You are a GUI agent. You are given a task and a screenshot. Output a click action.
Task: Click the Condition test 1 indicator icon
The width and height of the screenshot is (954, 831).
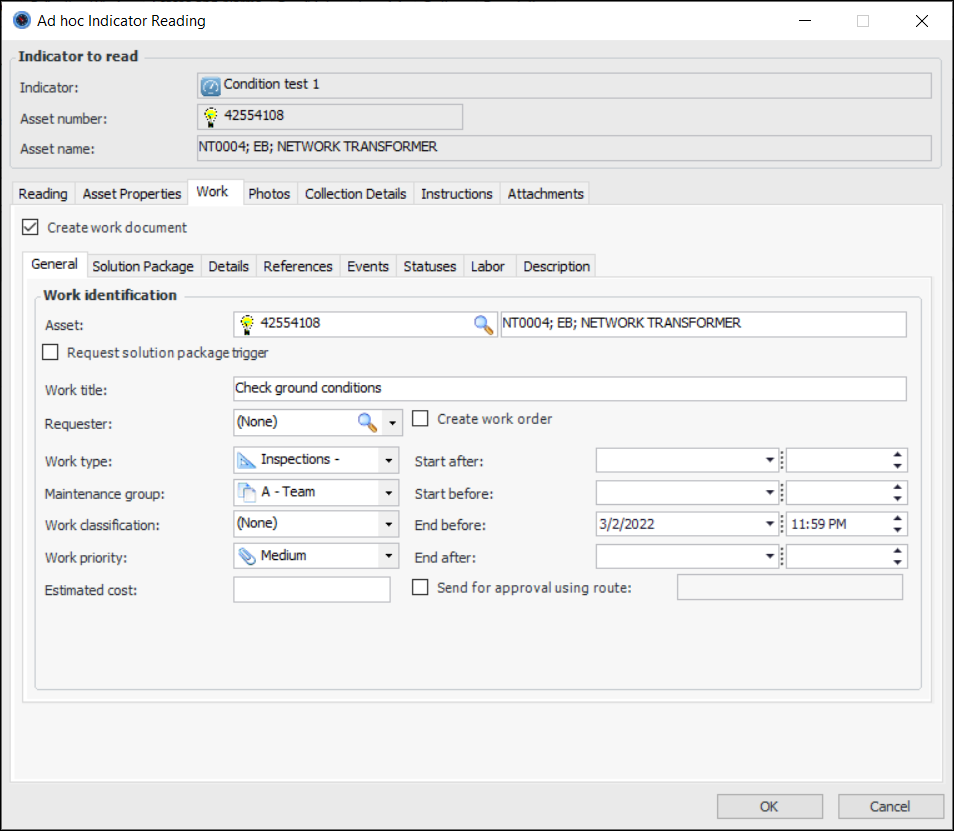pos(210,86)
